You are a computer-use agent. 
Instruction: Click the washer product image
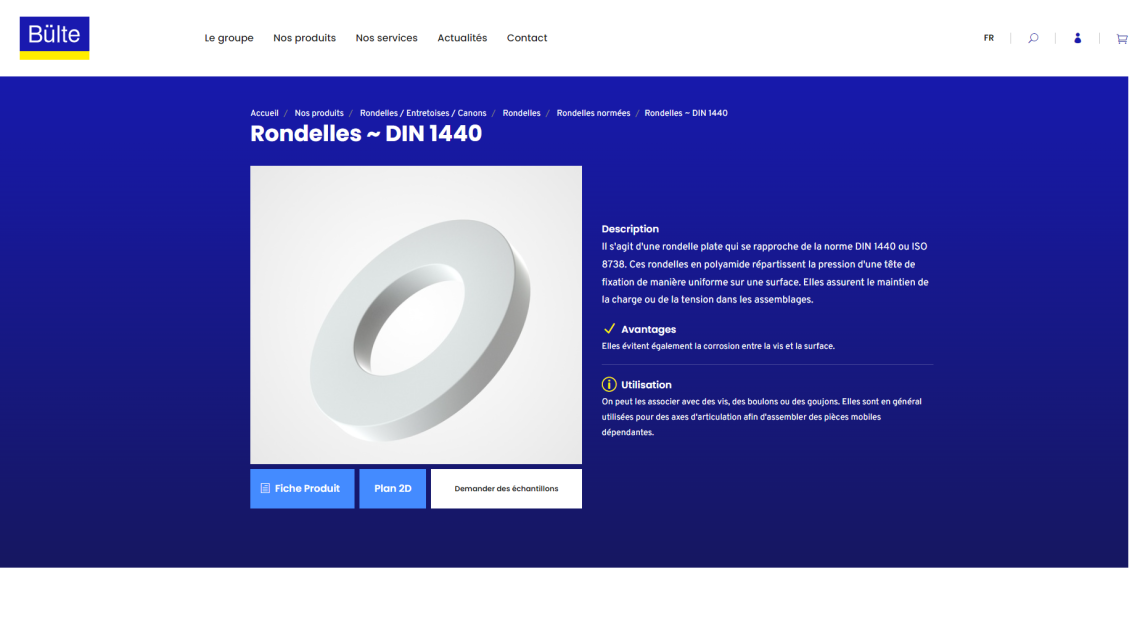tap(416, 315)
